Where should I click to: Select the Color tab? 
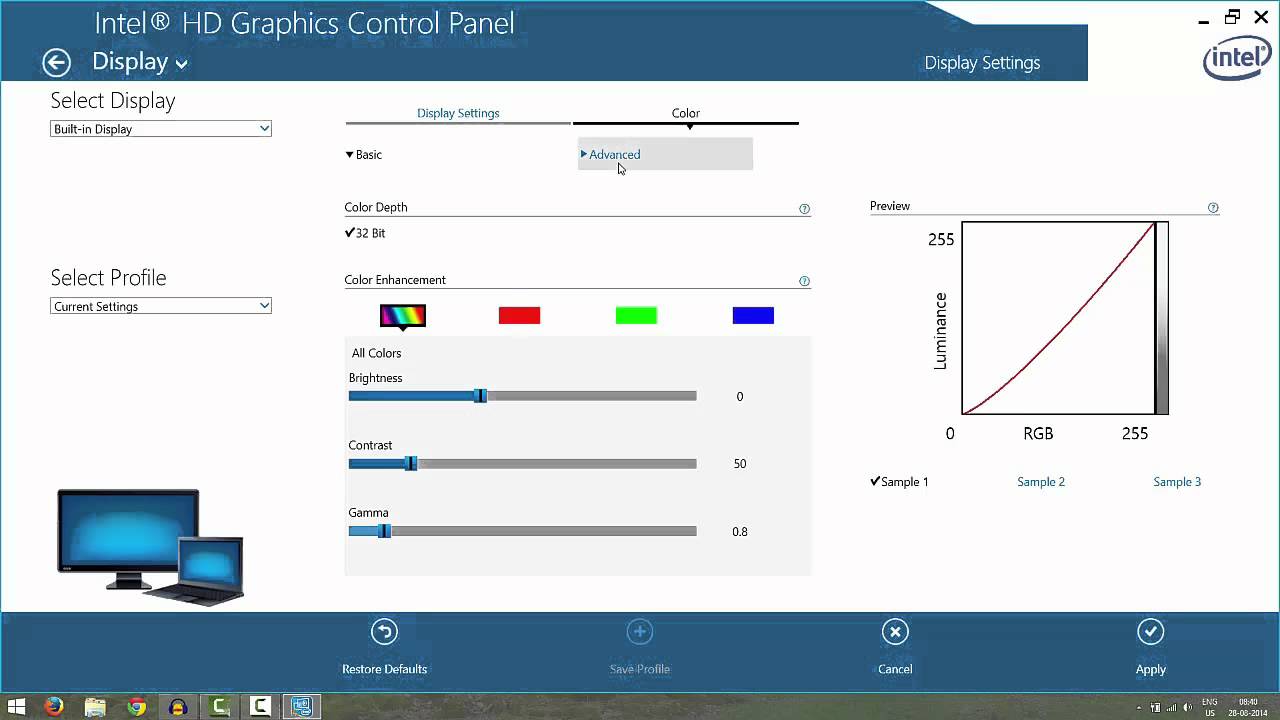click(686, 113)
